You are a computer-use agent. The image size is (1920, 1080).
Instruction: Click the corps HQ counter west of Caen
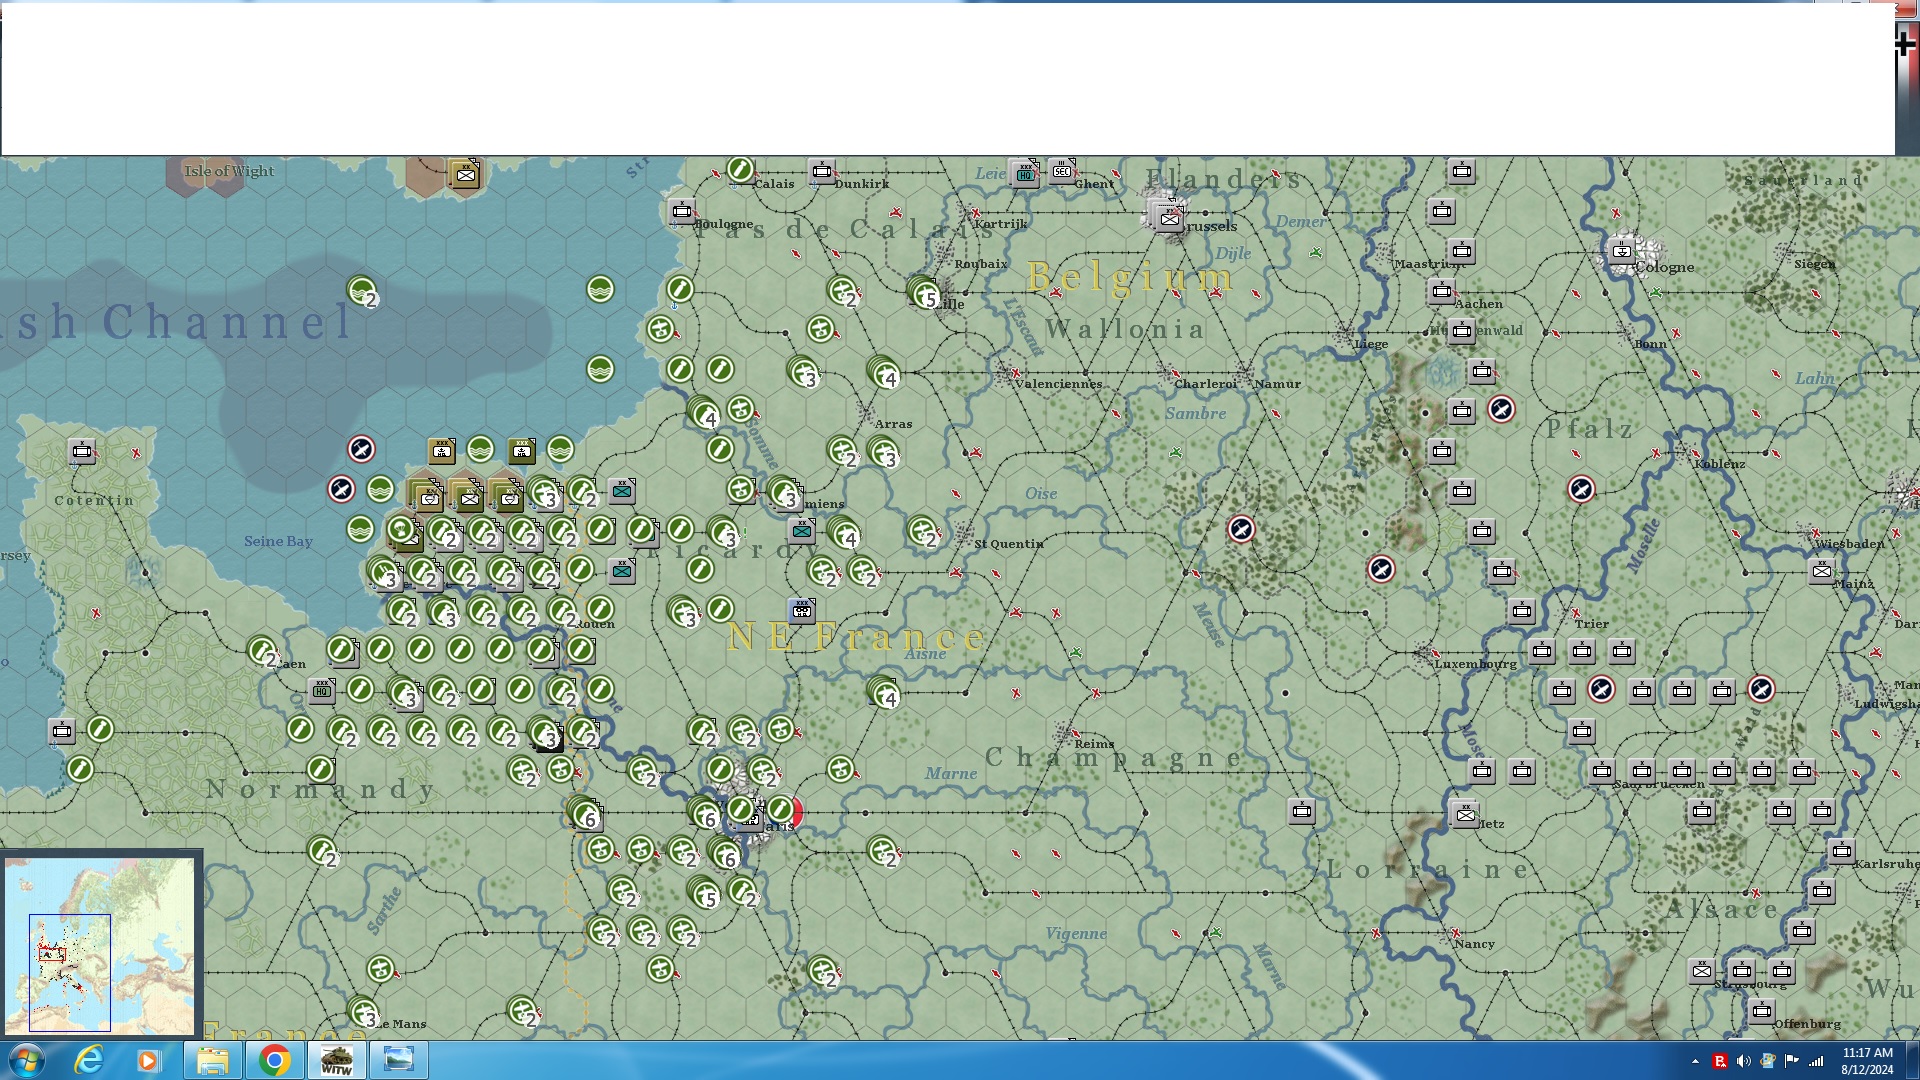pos(322,690)
